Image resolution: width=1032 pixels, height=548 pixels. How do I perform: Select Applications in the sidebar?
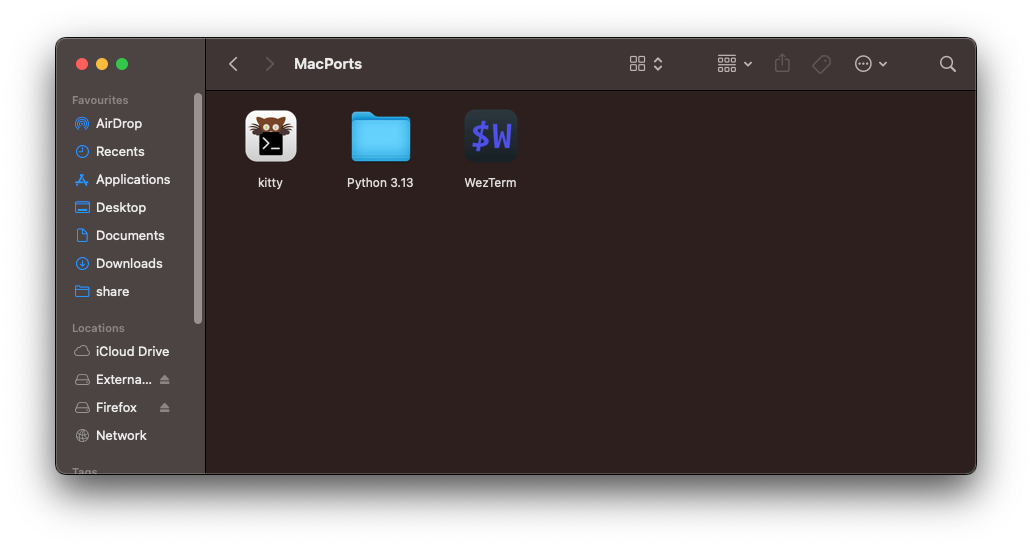[132, 180]
